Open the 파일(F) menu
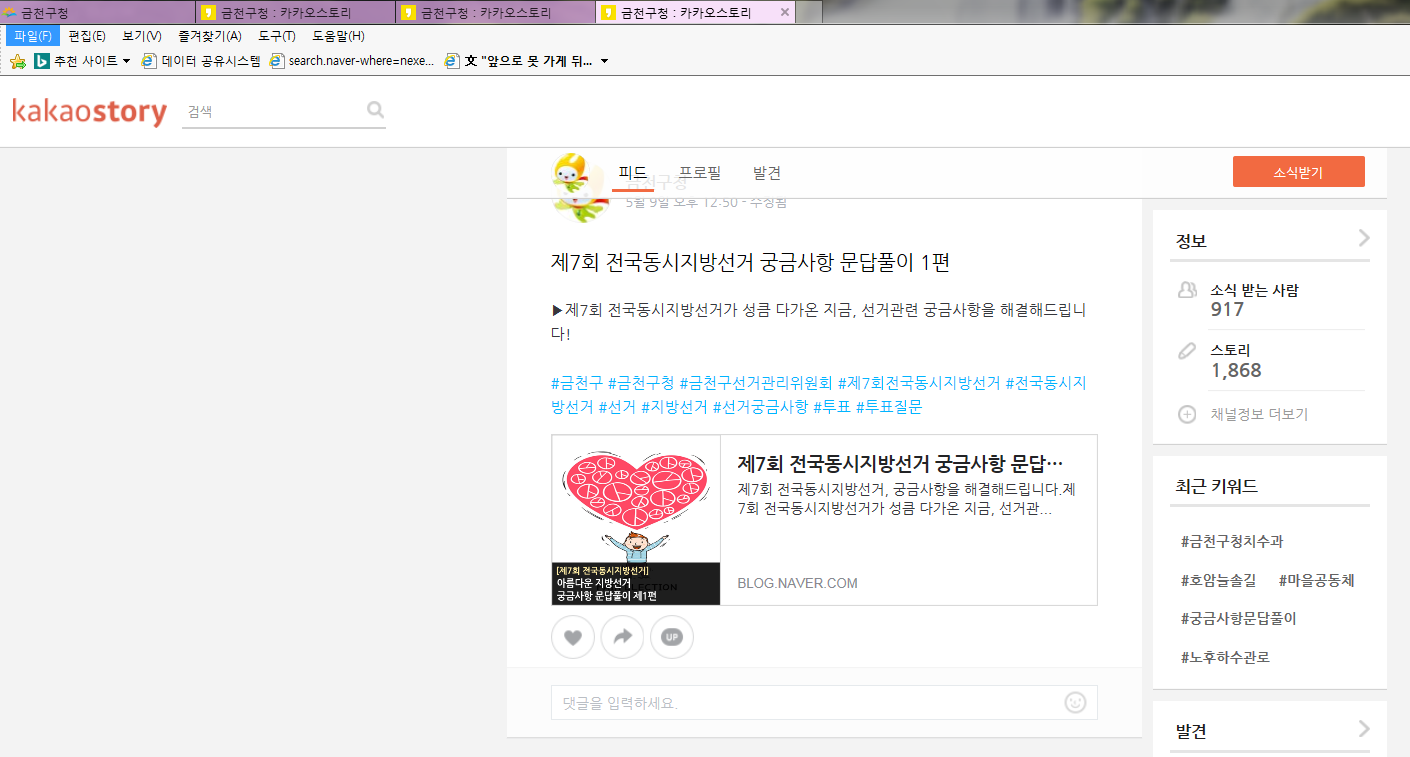Image resolution: width=1410 pixels, height=757 pixels. point(33,36)
